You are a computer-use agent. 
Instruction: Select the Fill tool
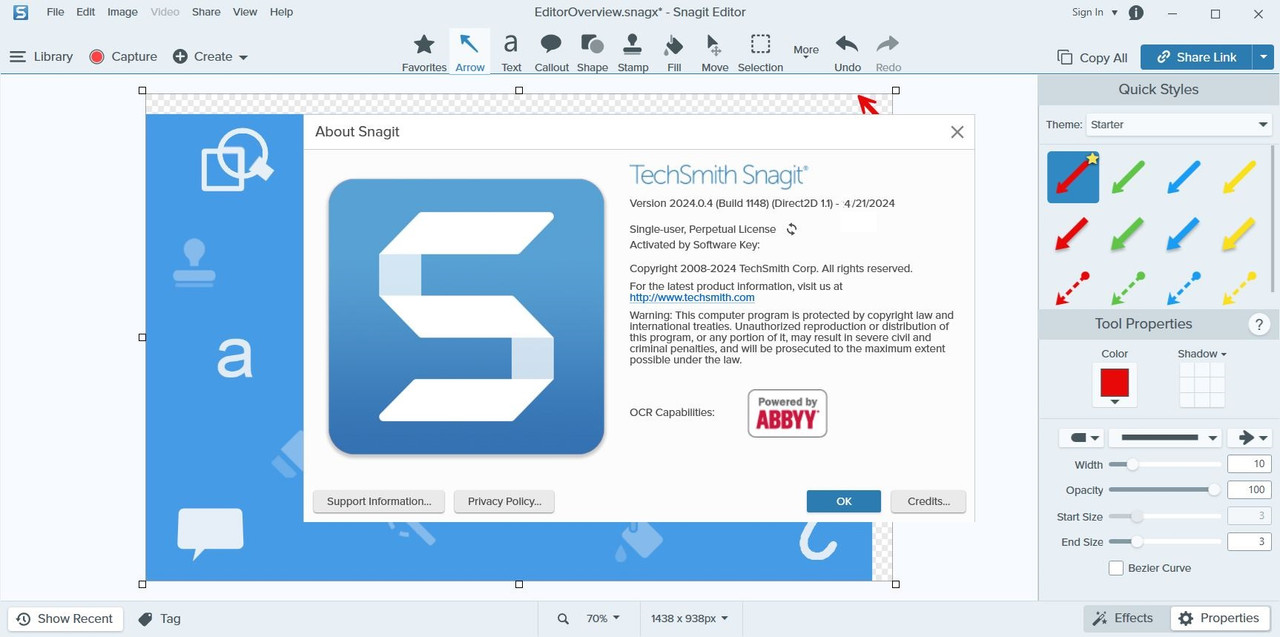[674, 53]
